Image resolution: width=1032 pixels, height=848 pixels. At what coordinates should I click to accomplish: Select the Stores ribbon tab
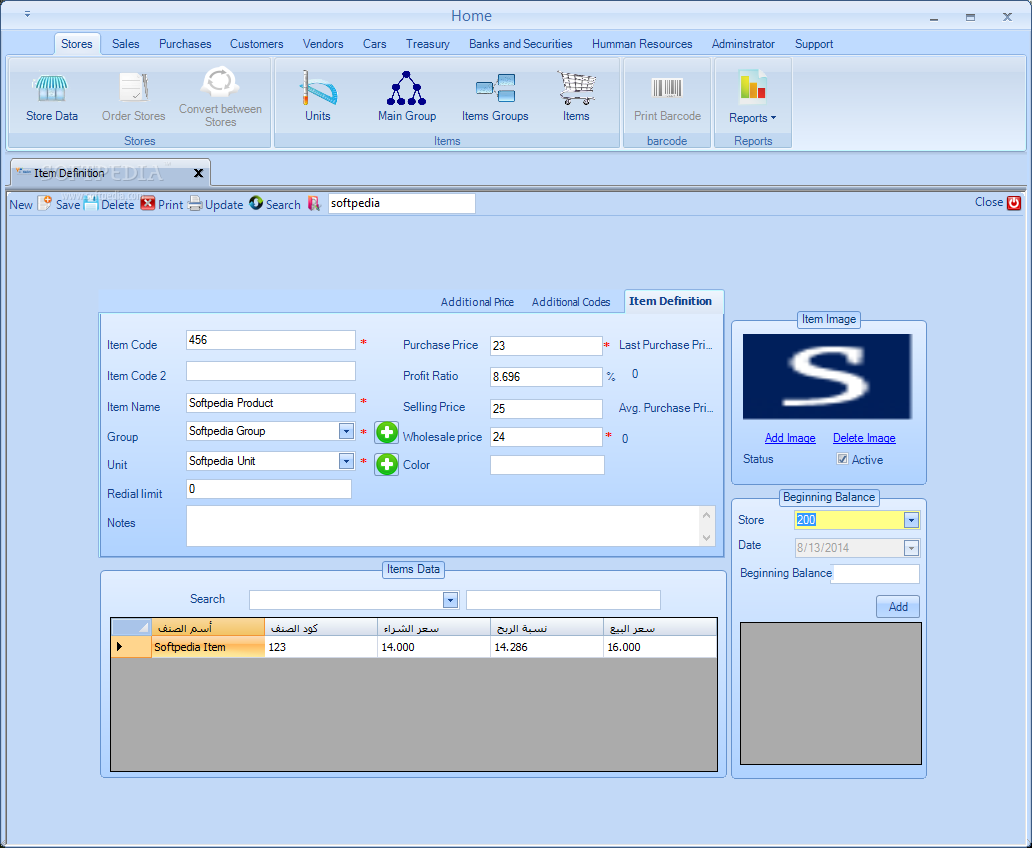[77, 44]
